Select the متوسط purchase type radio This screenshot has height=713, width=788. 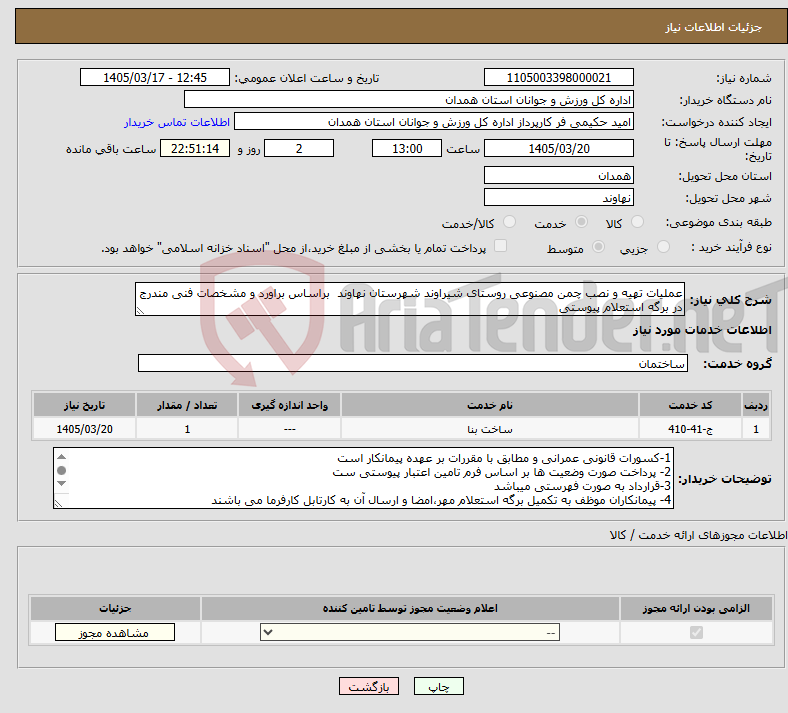pos(599,247)
